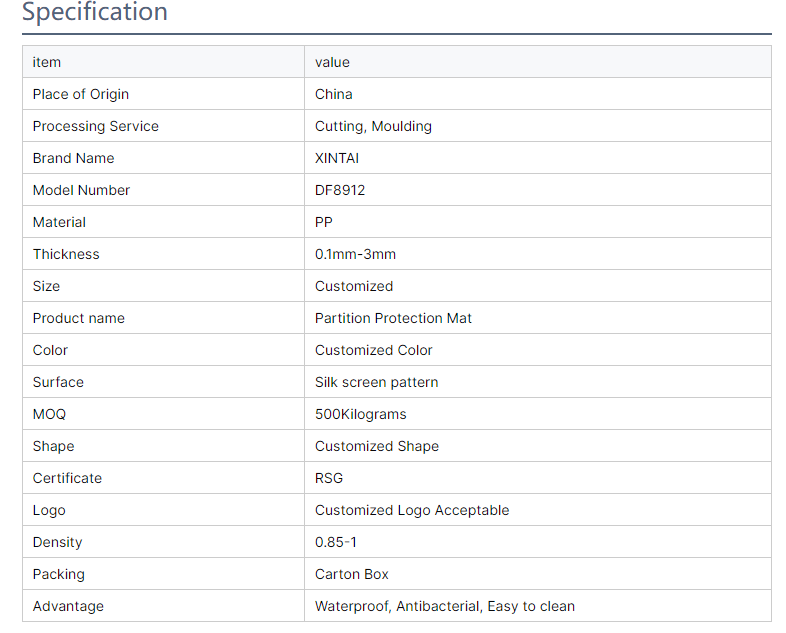Select the RSG certificate value
This screenshot has width=786, height=633.
click(x=329, y=478)
